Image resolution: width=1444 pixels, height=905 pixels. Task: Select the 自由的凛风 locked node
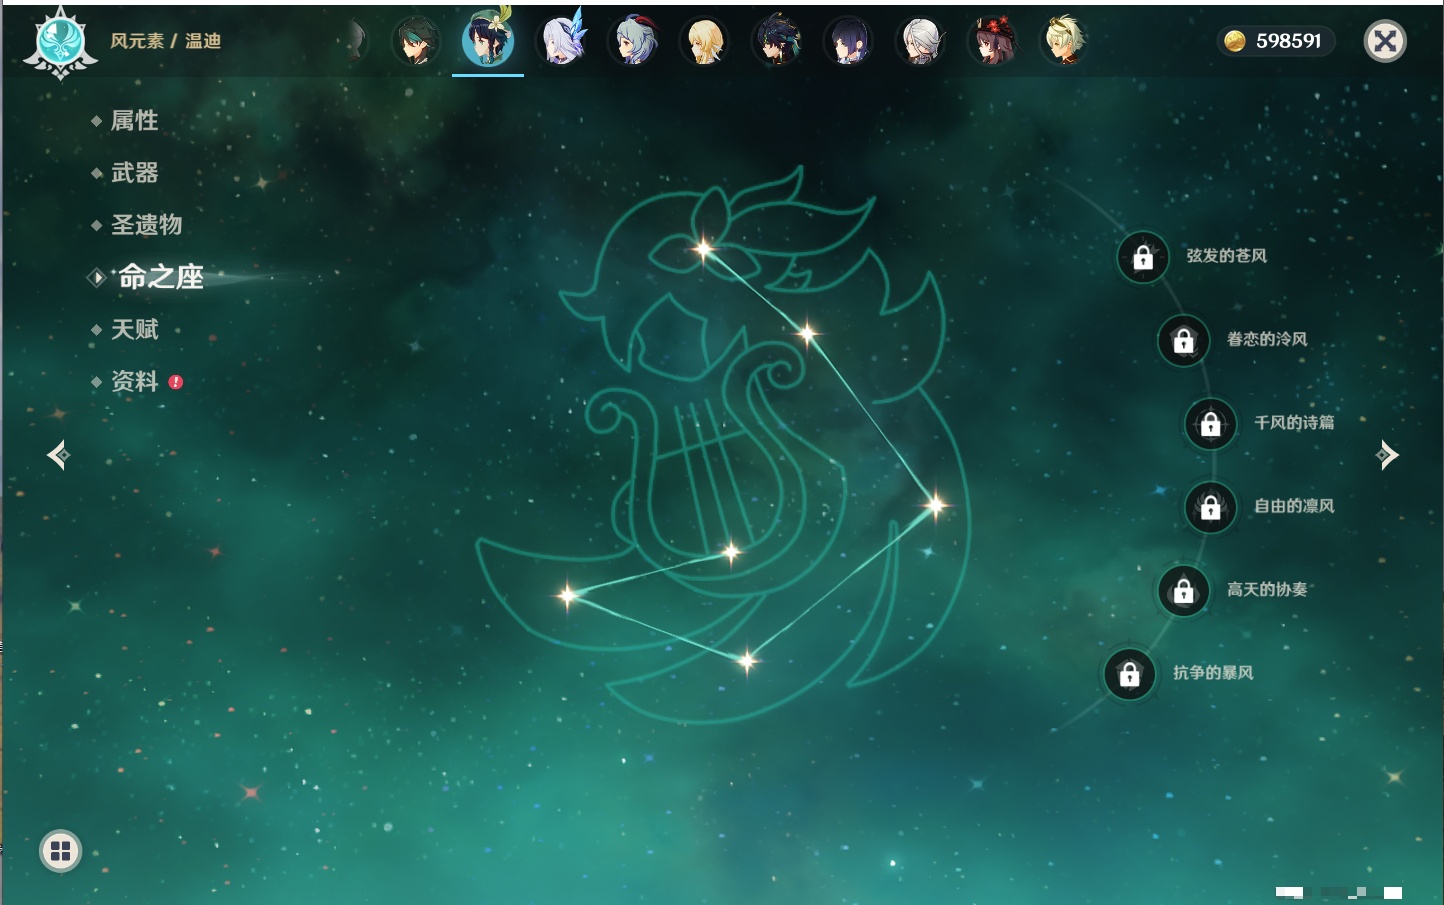point(1210,508)
